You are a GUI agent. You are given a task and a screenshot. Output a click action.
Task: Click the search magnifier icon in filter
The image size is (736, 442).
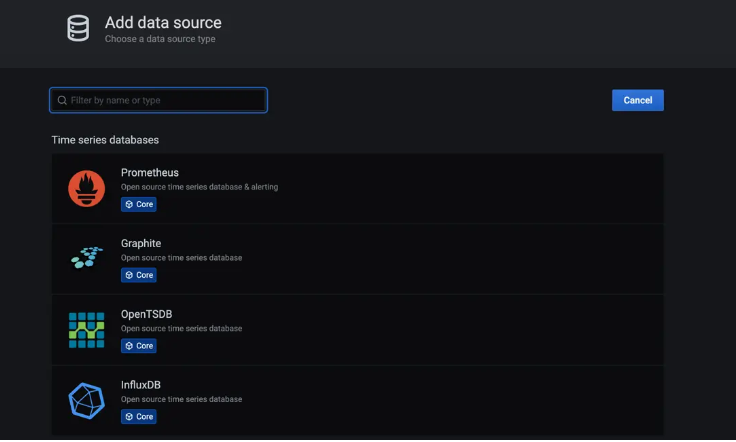(62, 100)
